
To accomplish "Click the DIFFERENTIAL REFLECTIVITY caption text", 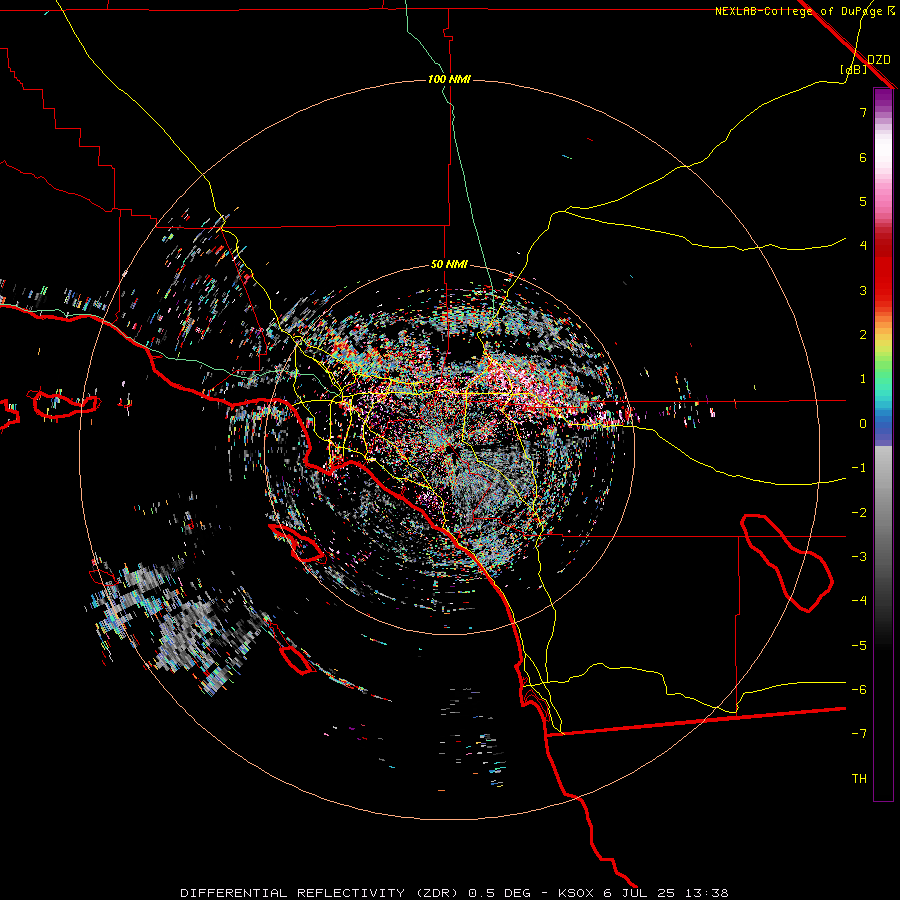I will coord(293,893).
